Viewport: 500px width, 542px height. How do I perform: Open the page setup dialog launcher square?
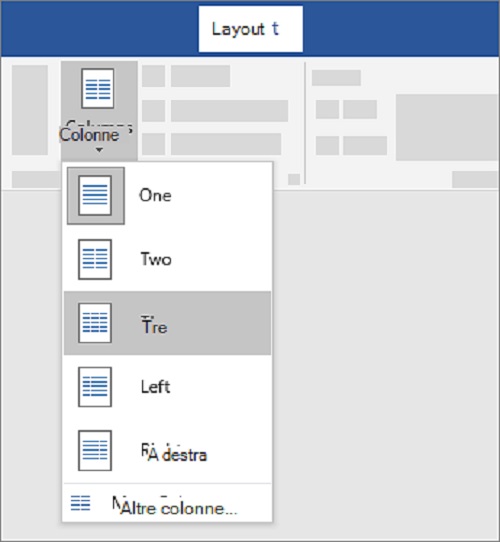pyautogui.click(x=294, y=179)
